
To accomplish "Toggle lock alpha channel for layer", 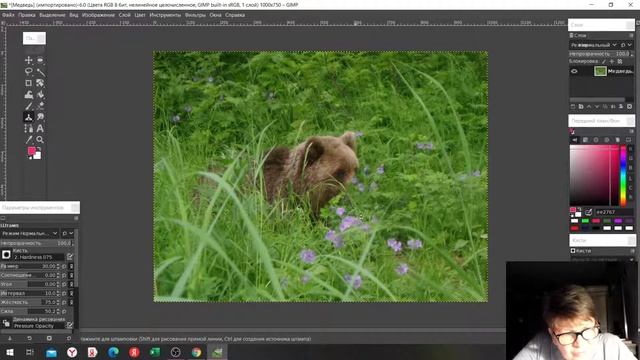I will click(x=620, y=61).
